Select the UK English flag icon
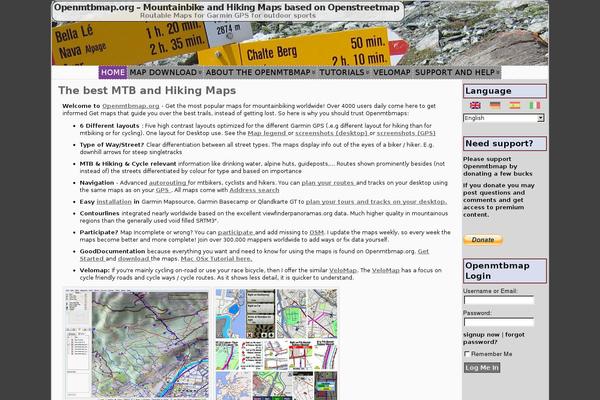600x400 pixels. click(475, 105)
